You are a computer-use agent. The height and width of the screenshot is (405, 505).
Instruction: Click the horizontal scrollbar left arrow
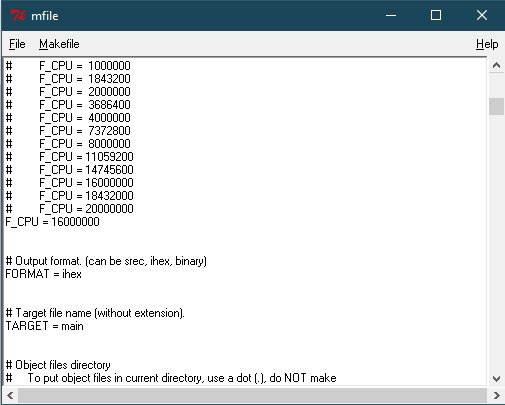click(10, 396)
